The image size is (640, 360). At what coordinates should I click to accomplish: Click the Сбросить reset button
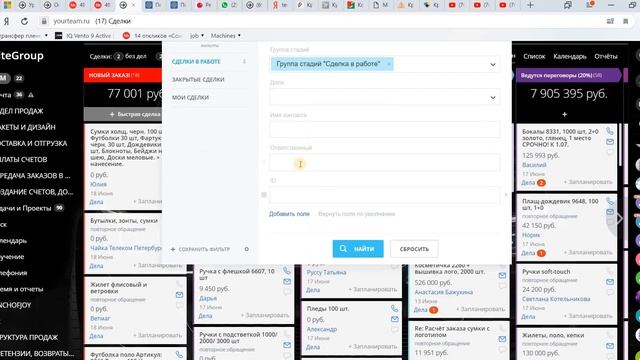point(414,249)
